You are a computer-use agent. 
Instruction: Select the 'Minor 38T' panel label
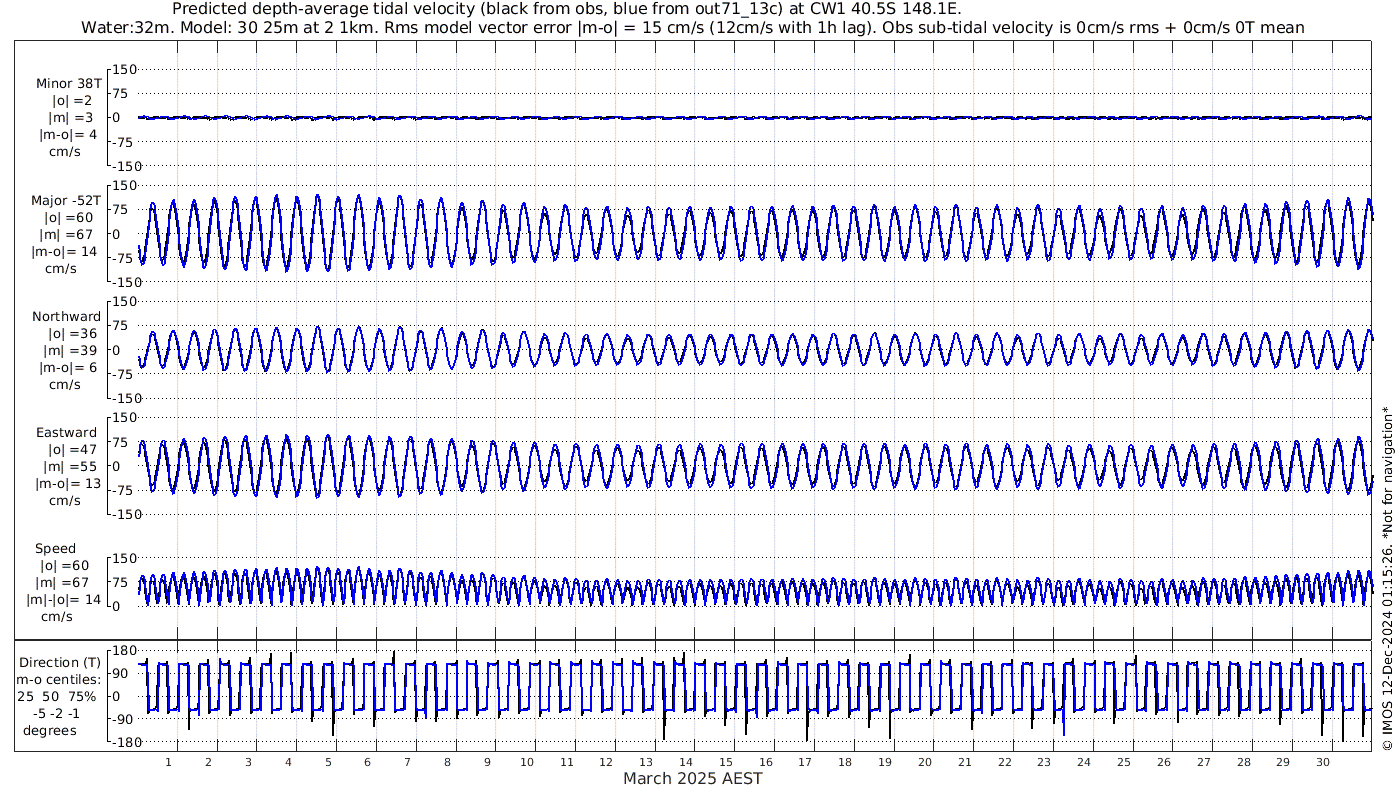[68, 83]
